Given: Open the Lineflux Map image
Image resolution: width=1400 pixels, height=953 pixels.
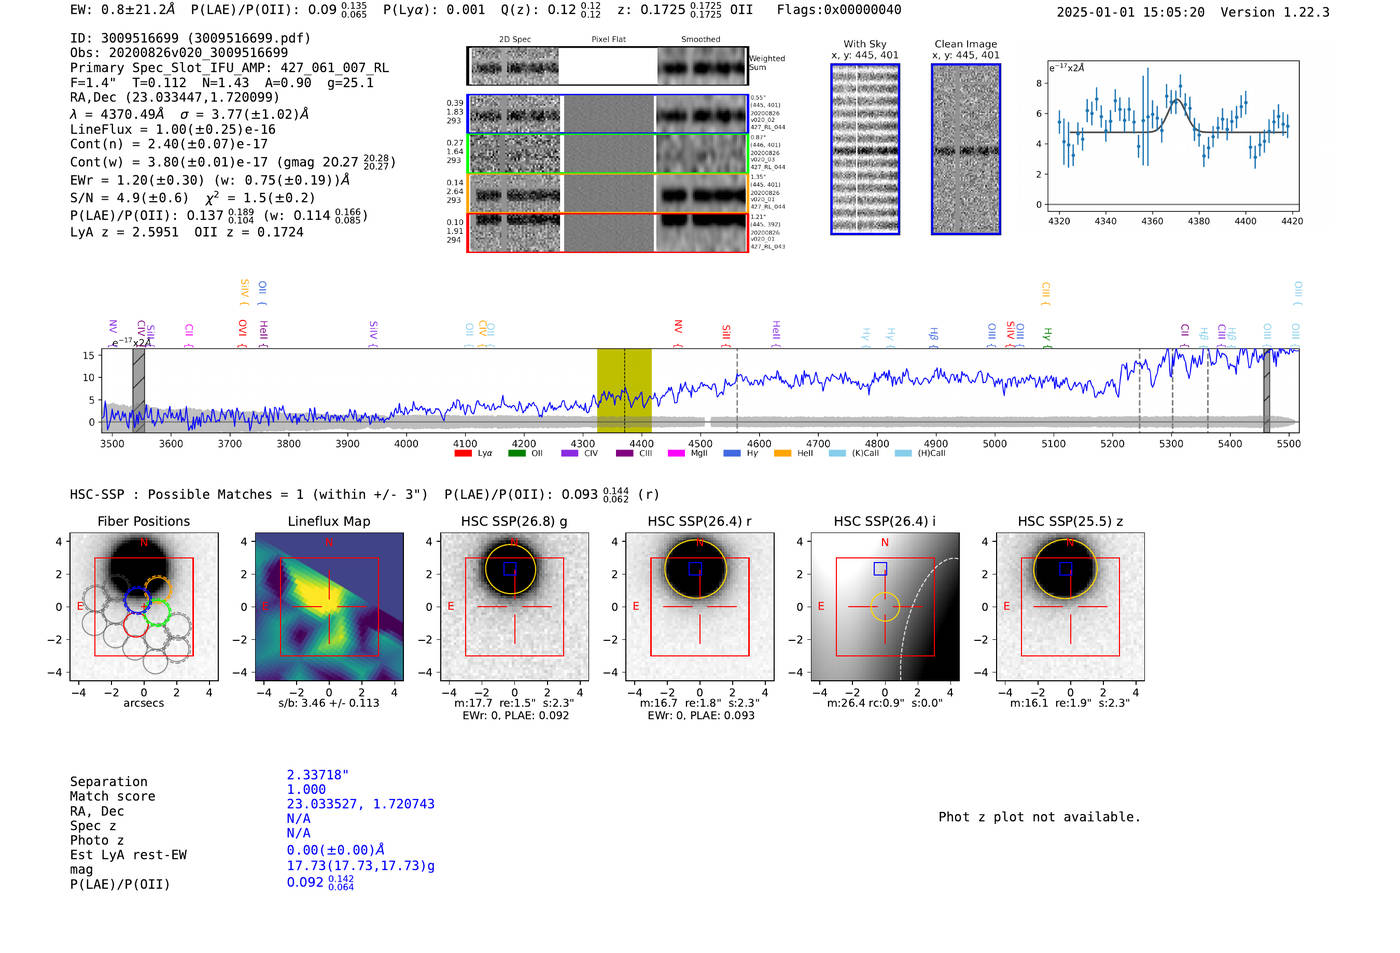Looking at the screenshot, I should click(329, 607).
